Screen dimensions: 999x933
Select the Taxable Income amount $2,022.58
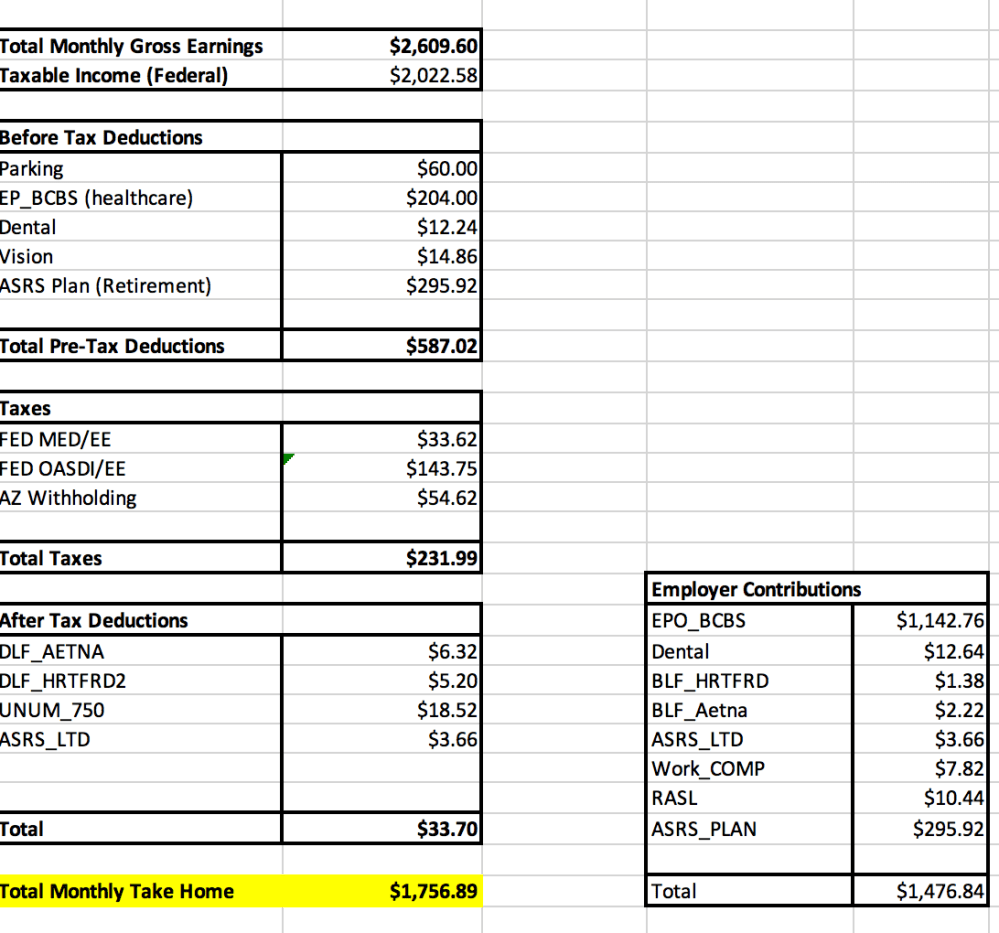[433, 75]
